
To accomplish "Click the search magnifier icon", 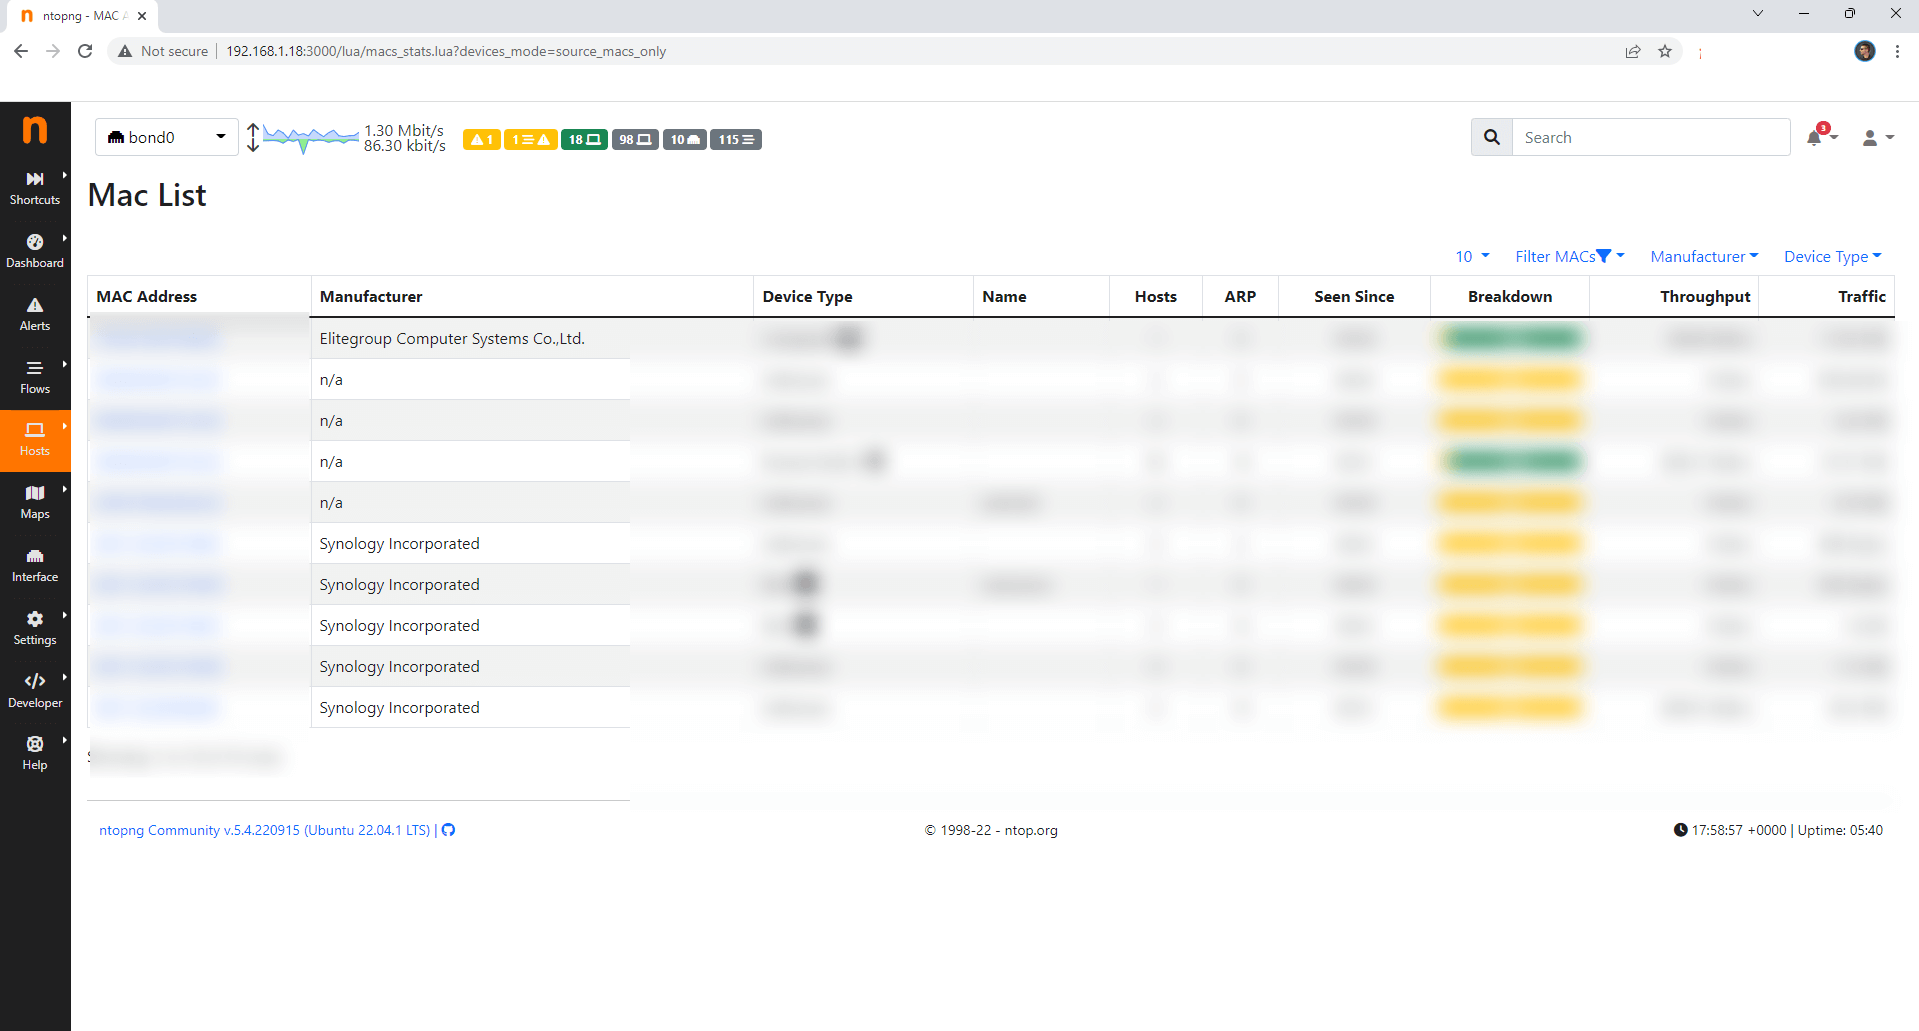I will tap(1492, 137).
